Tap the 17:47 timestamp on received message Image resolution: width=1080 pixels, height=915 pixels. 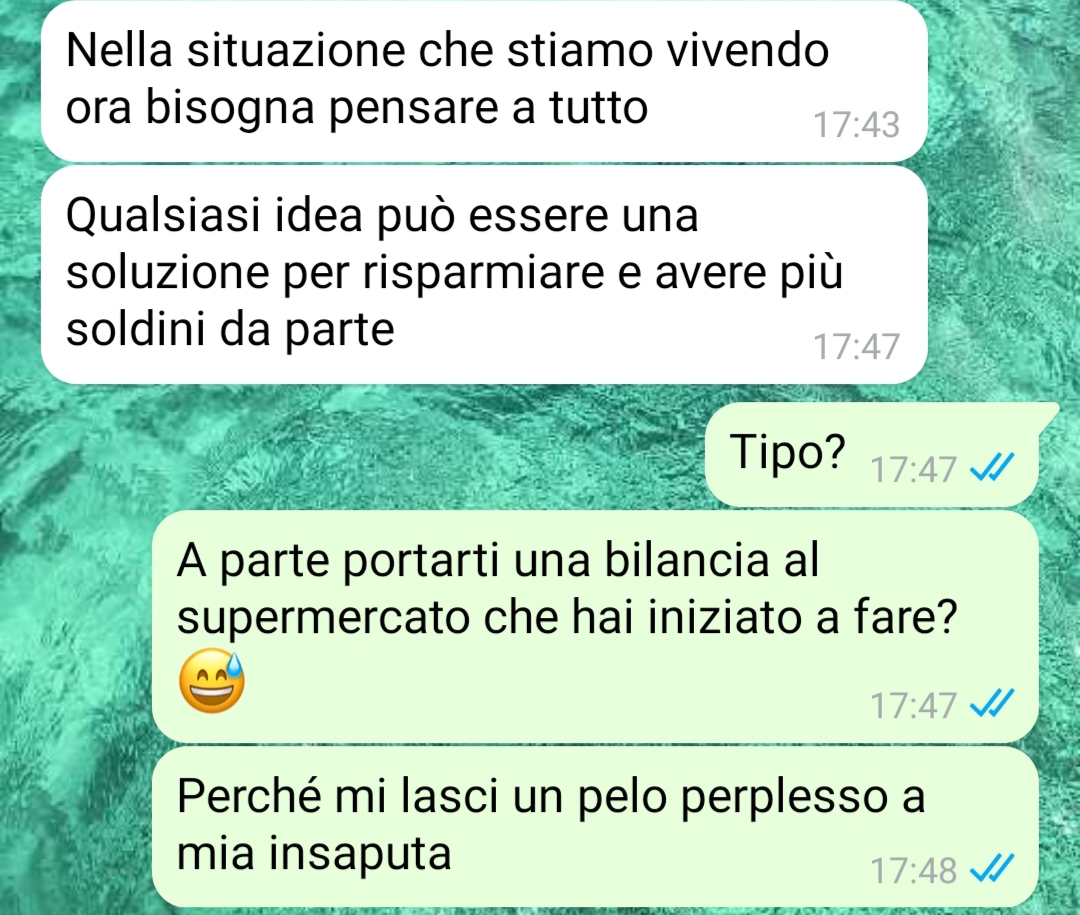(856, 347)
